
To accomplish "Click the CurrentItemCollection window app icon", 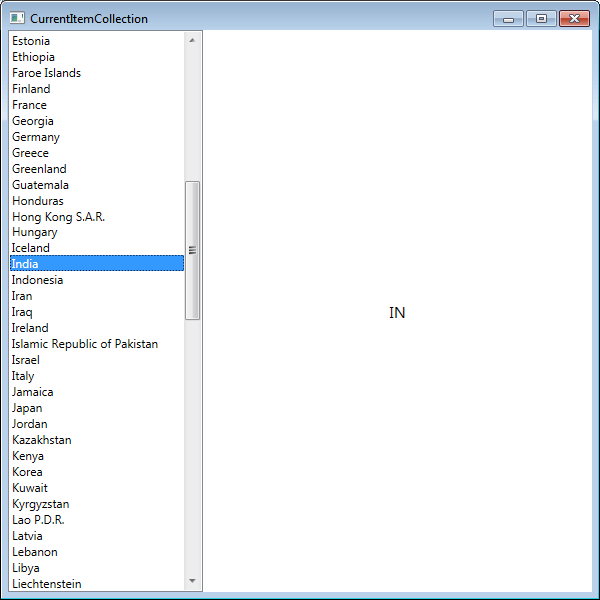I will coord(17,18).
